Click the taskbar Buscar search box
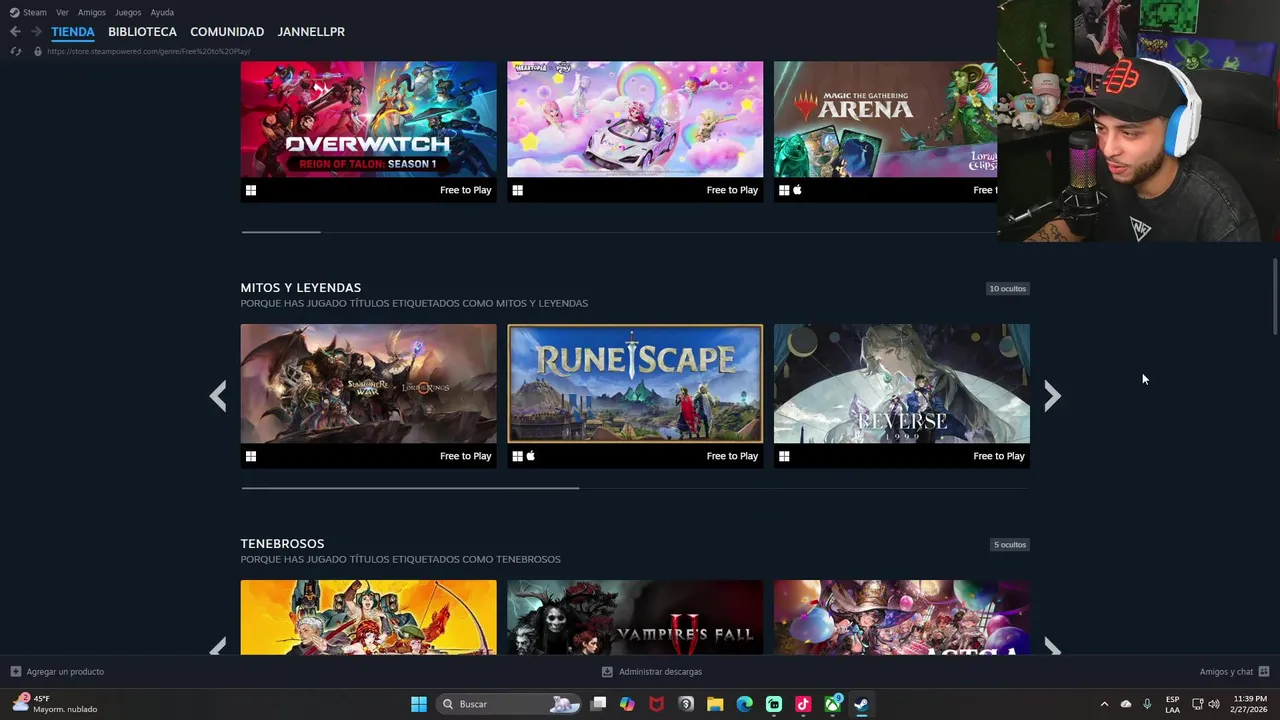Viewport: 1280px width, 720px height. [510, 704]
